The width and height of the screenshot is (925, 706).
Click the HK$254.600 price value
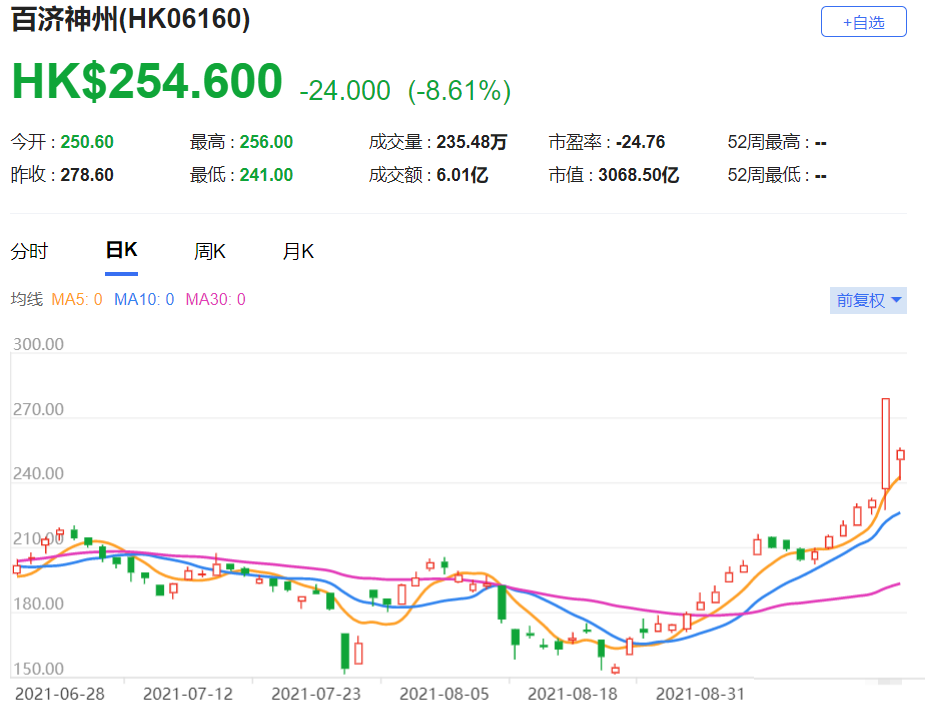tap(147, 81)
